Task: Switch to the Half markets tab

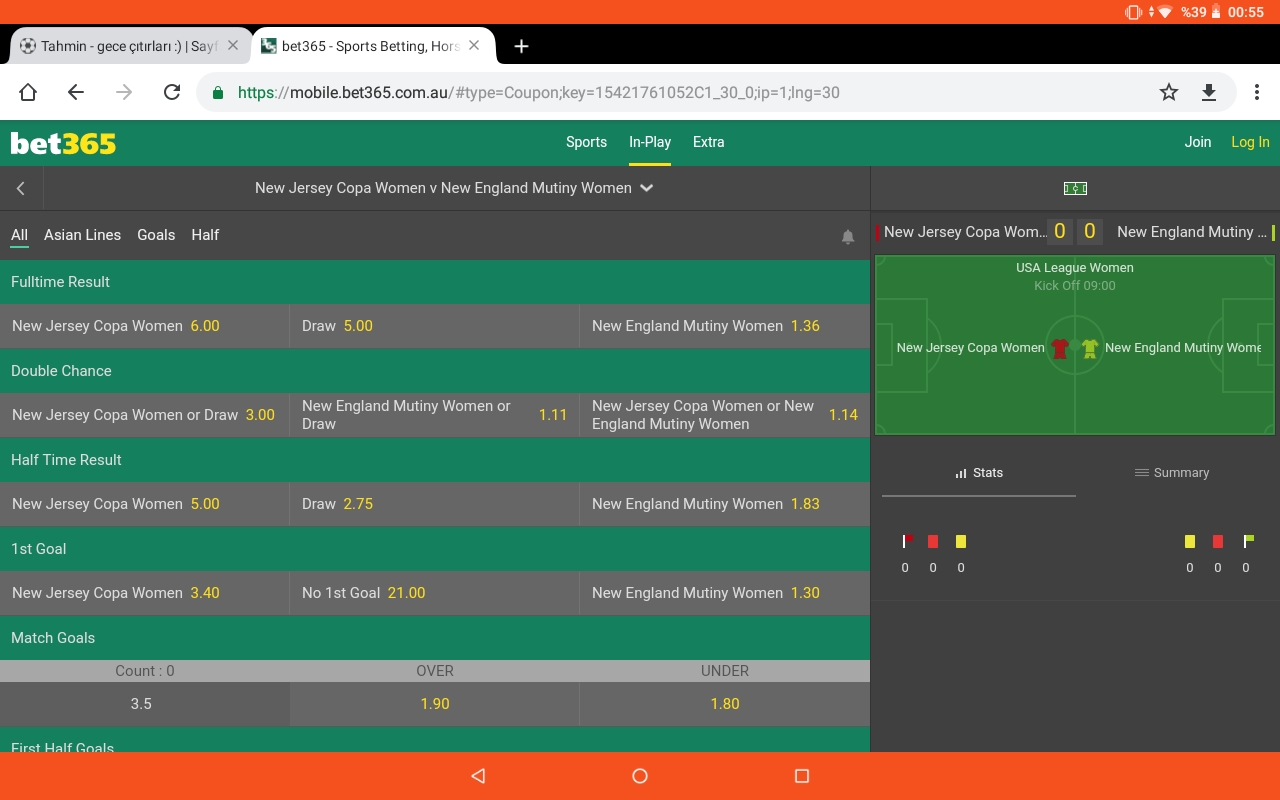Action: point(205,235)
